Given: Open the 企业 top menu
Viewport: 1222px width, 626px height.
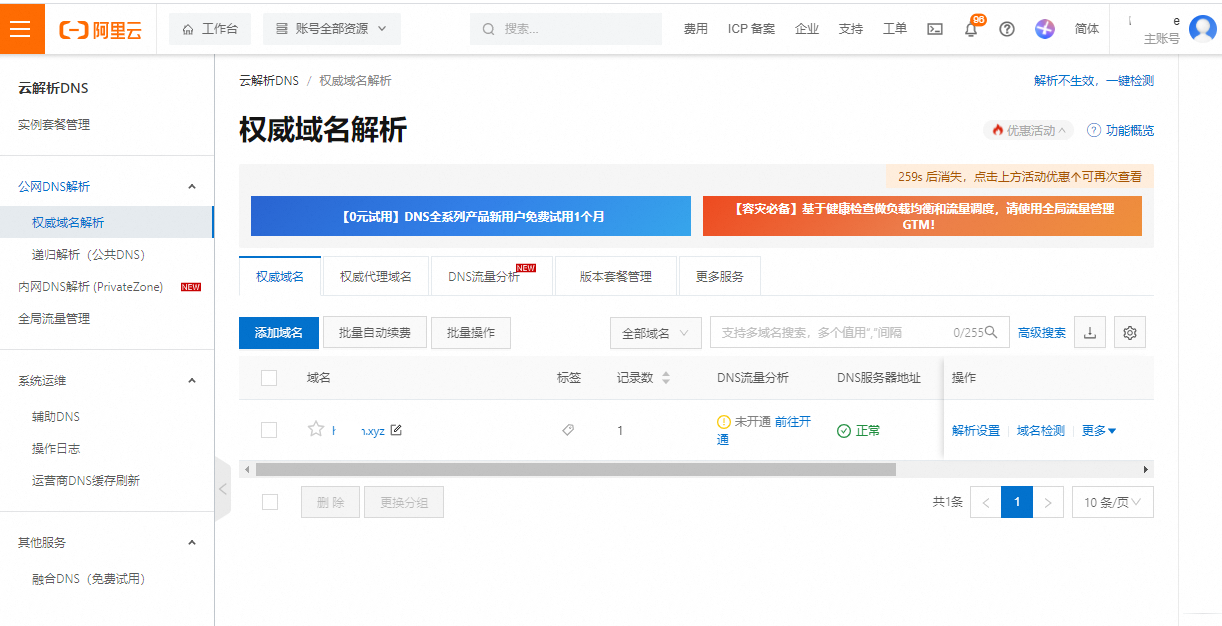Looking at the screenshot, I should click(x=807, y=29).
